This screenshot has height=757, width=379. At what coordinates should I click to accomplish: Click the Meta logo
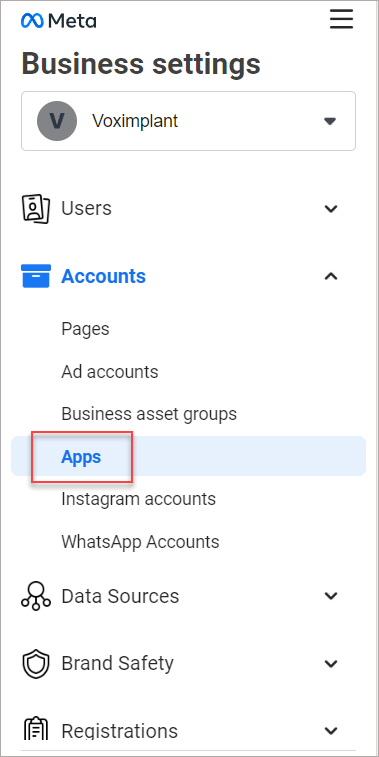[58, 21]
